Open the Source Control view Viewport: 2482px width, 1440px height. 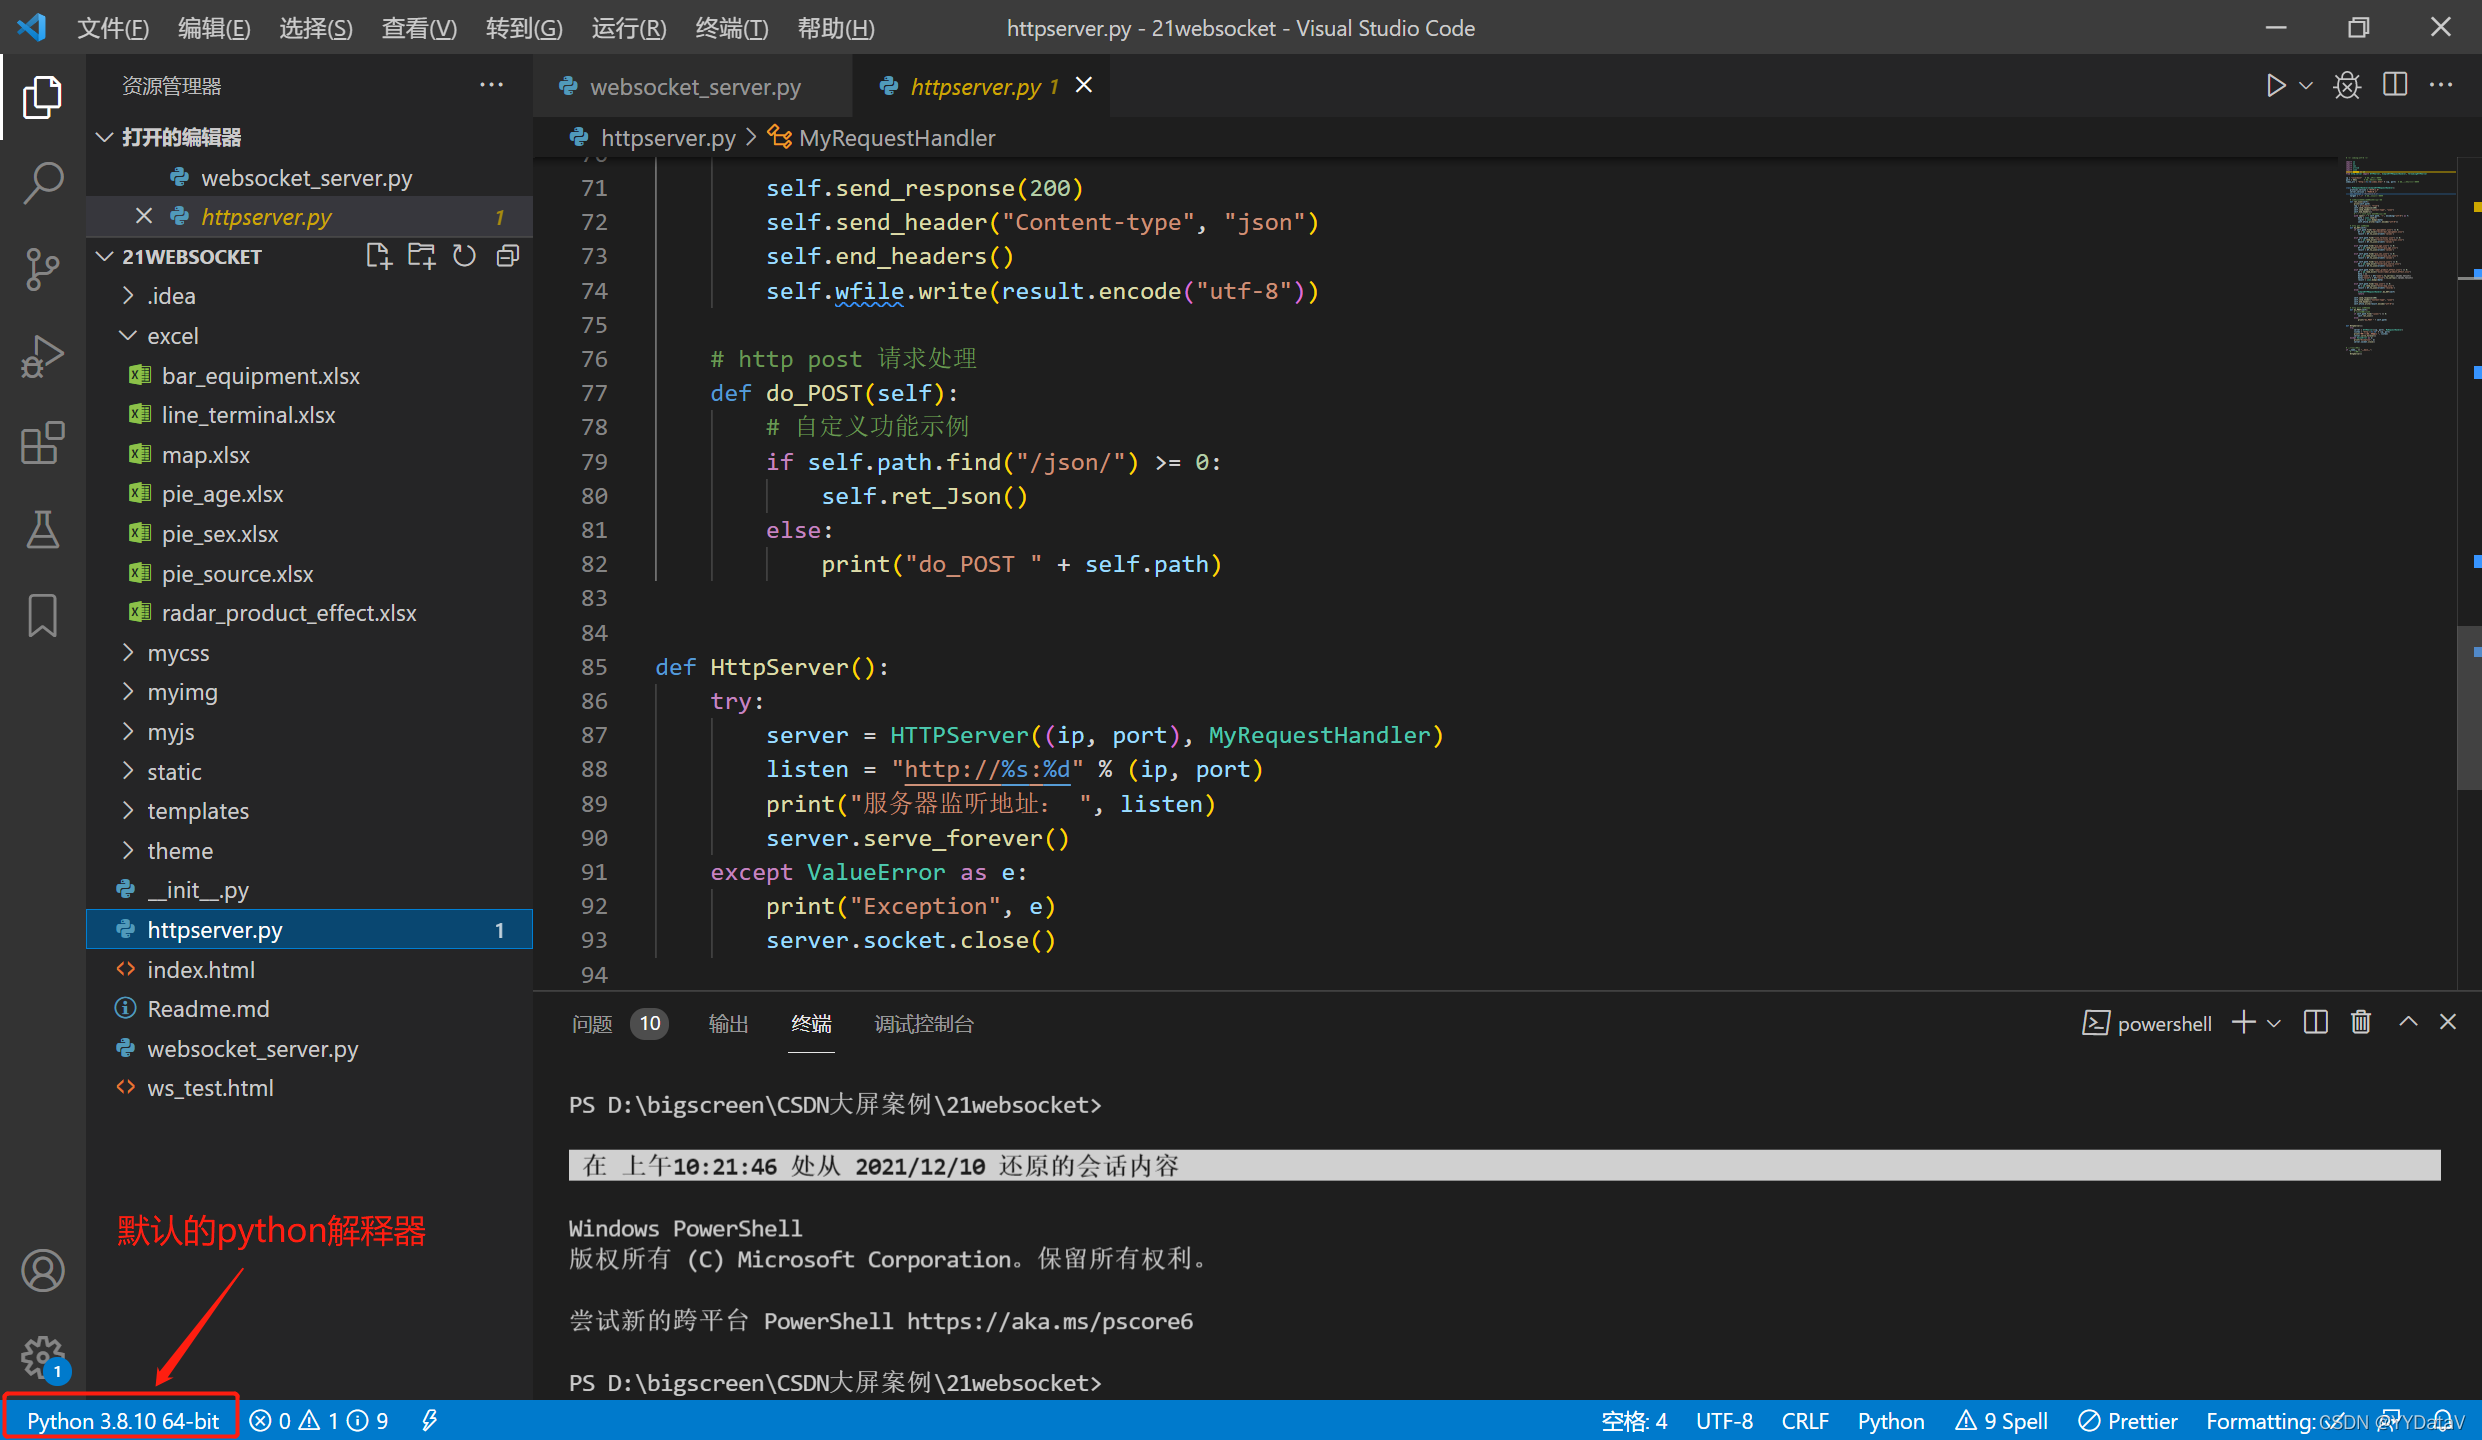point(42,270)
